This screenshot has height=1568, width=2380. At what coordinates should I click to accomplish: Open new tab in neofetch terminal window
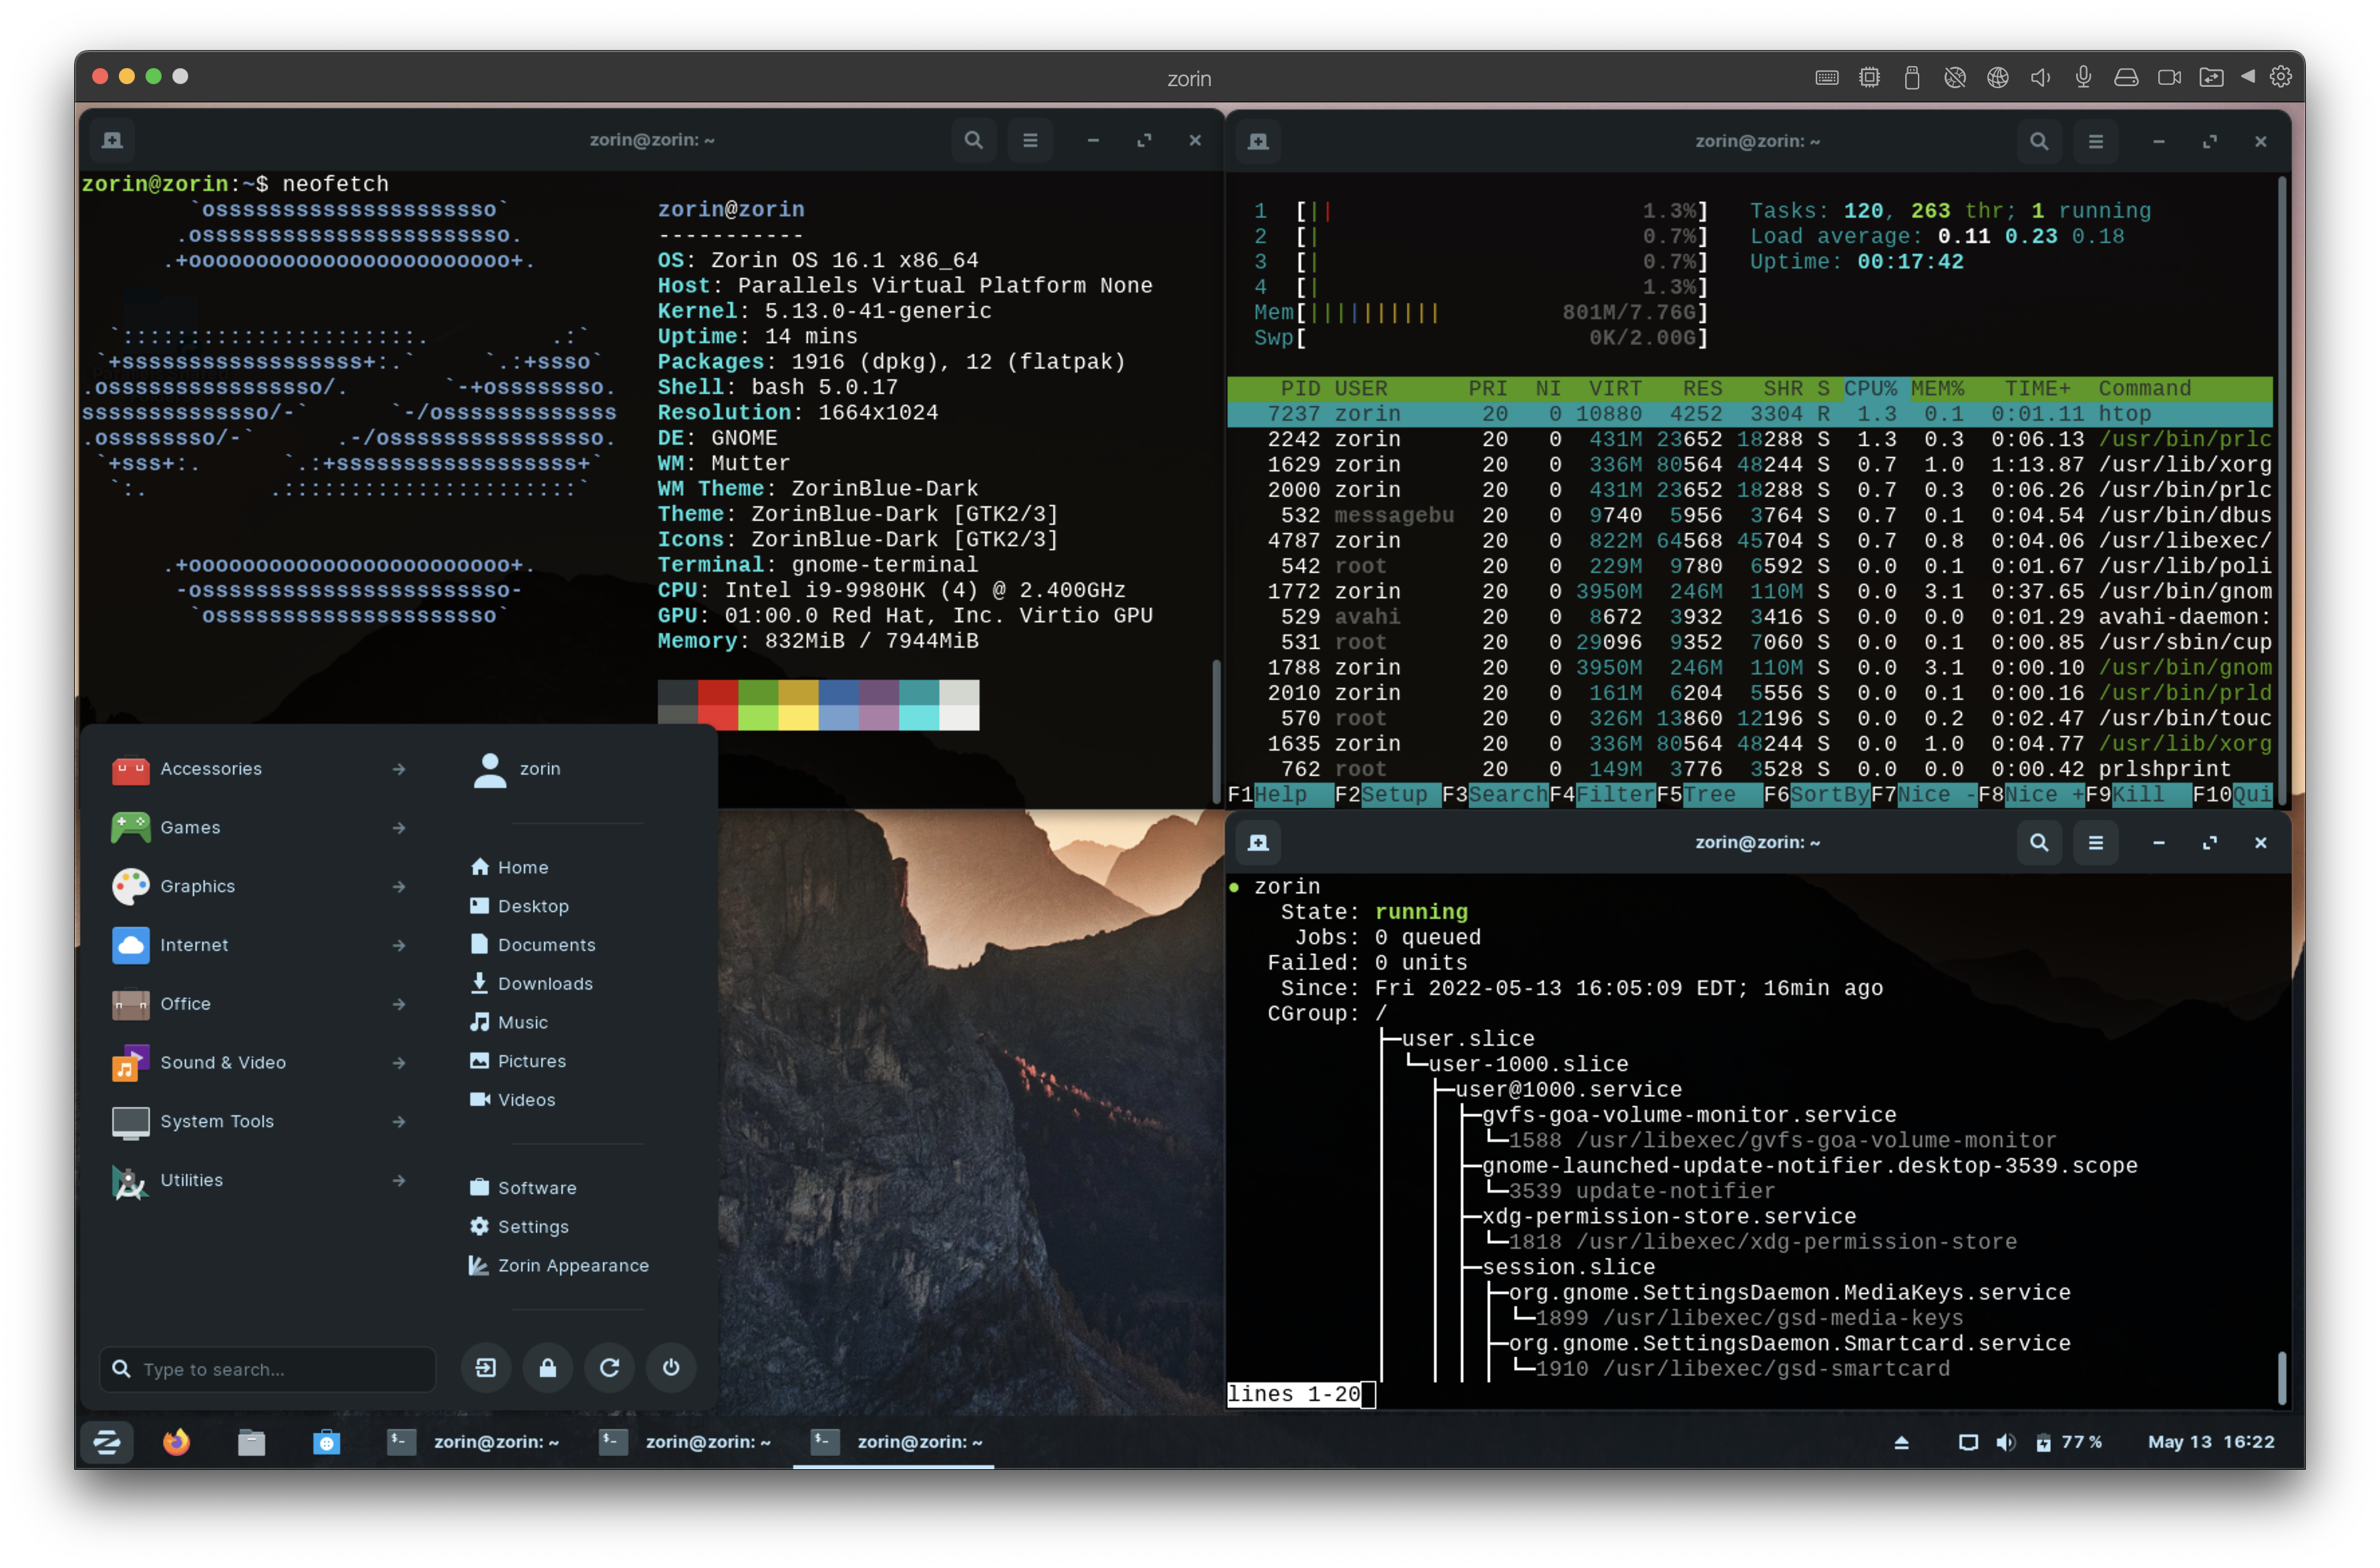[112, 140]
